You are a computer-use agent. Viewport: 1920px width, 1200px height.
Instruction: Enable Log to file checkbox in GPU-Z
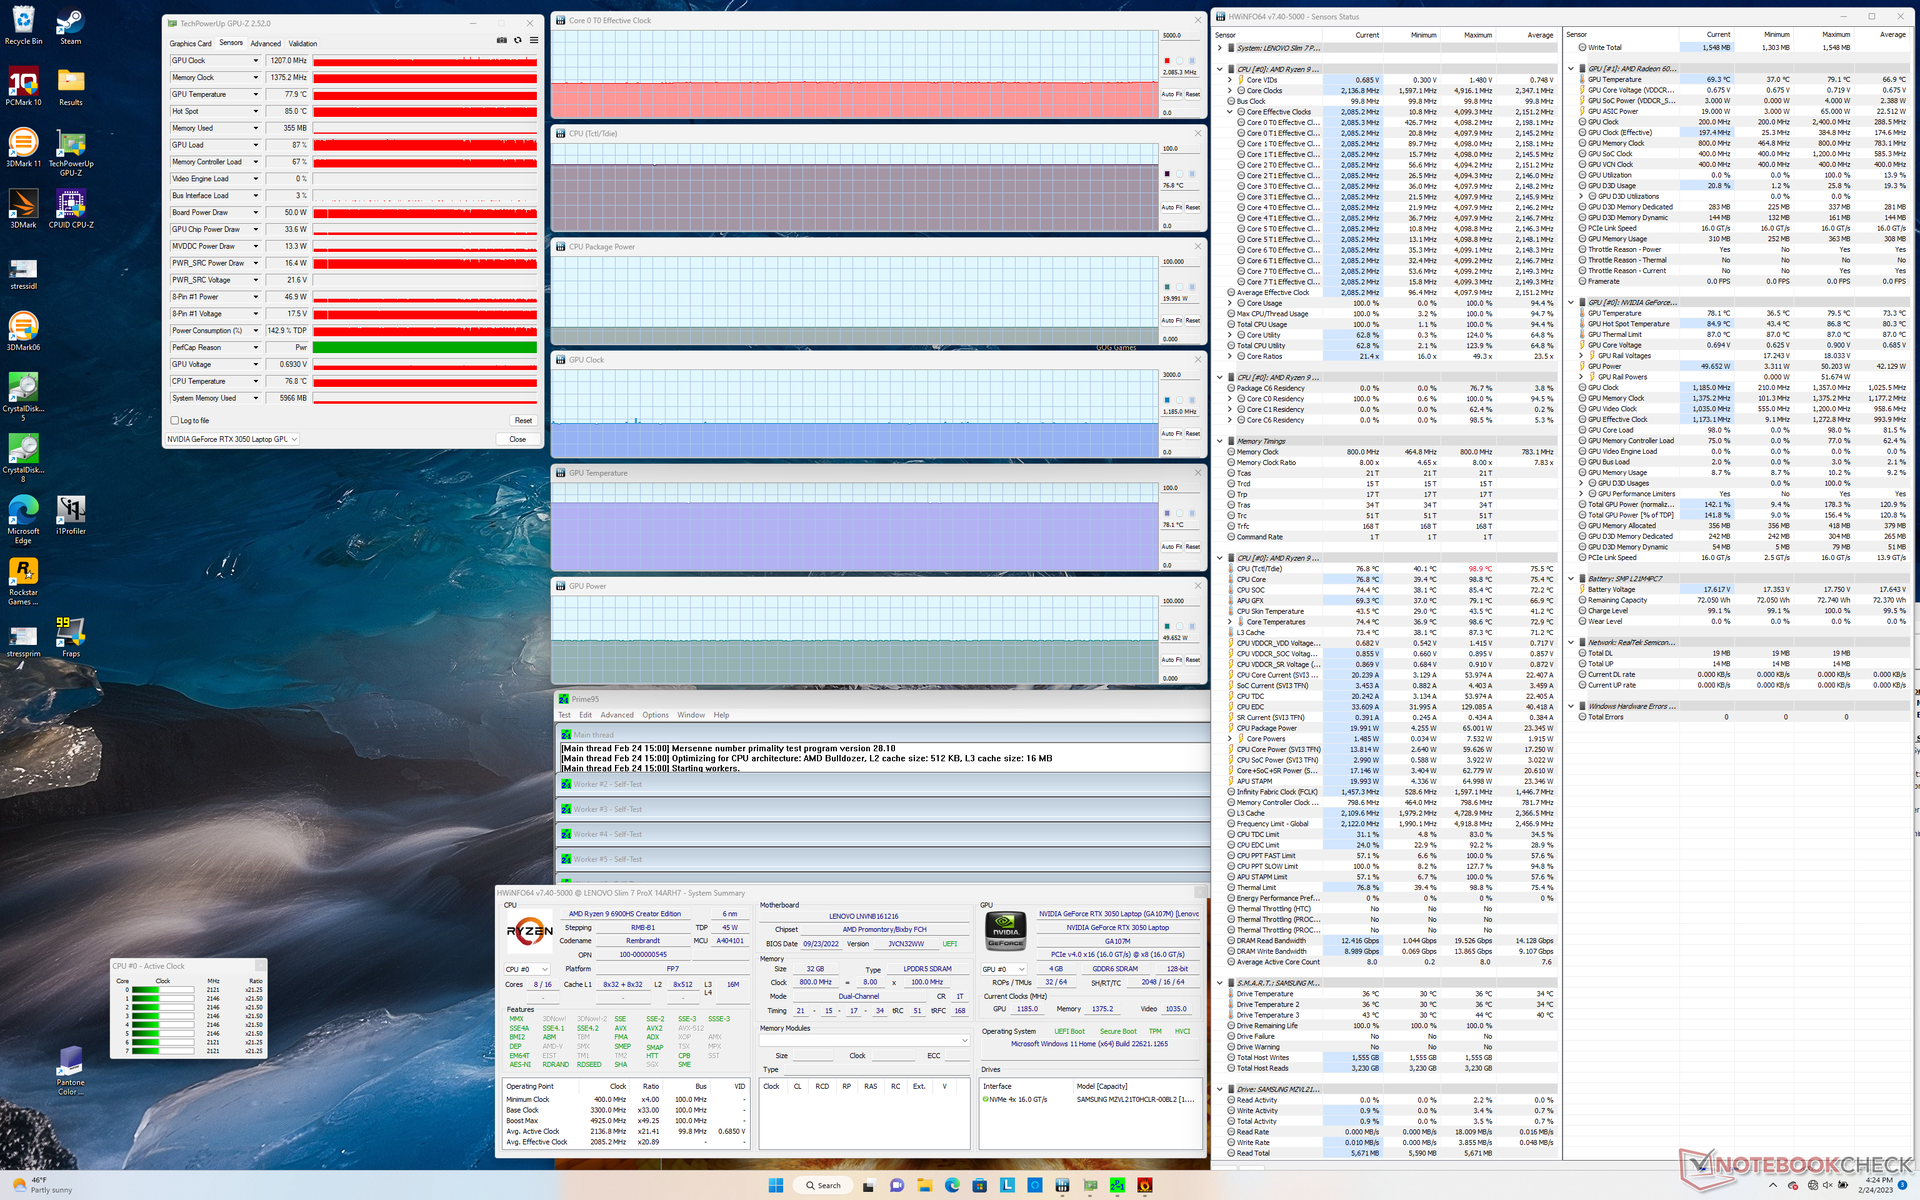[x=175, y=421]
